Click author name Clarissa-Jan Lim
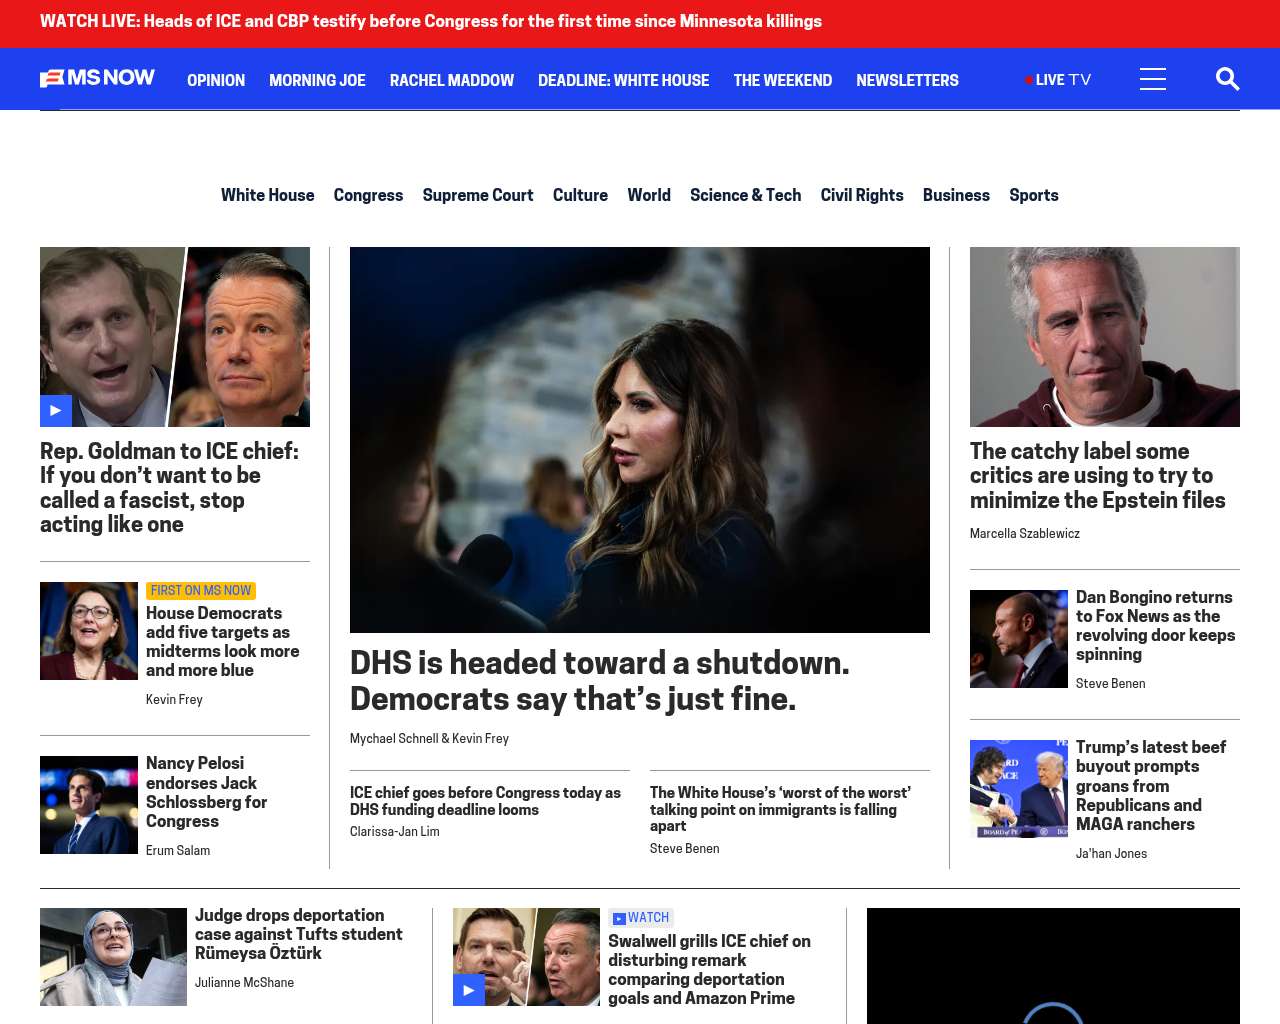The image size is (1280, 1024). click(x=395, y=832)
